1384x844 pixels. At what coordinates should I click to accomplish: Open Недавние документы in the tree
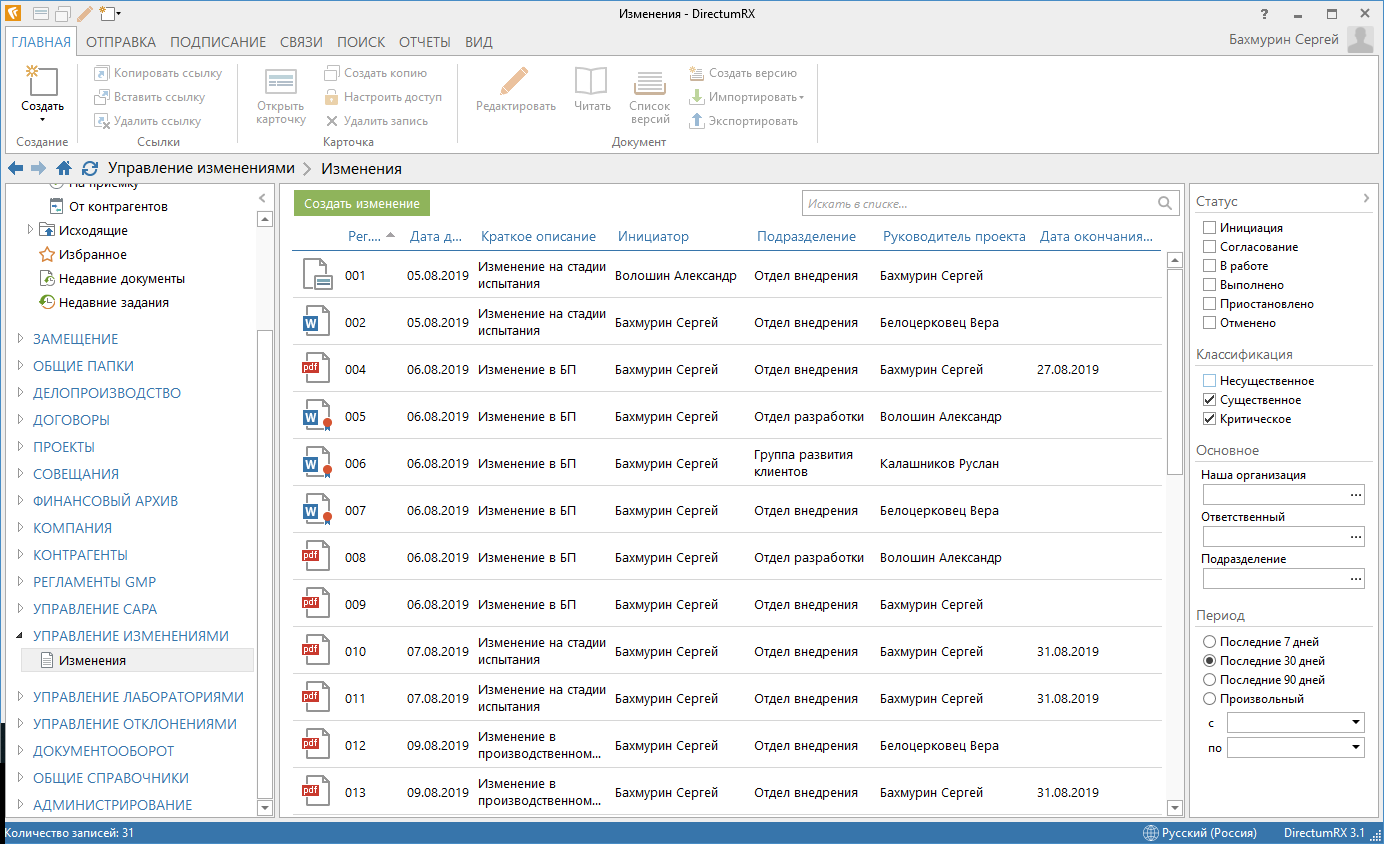[x=111, y=278]
